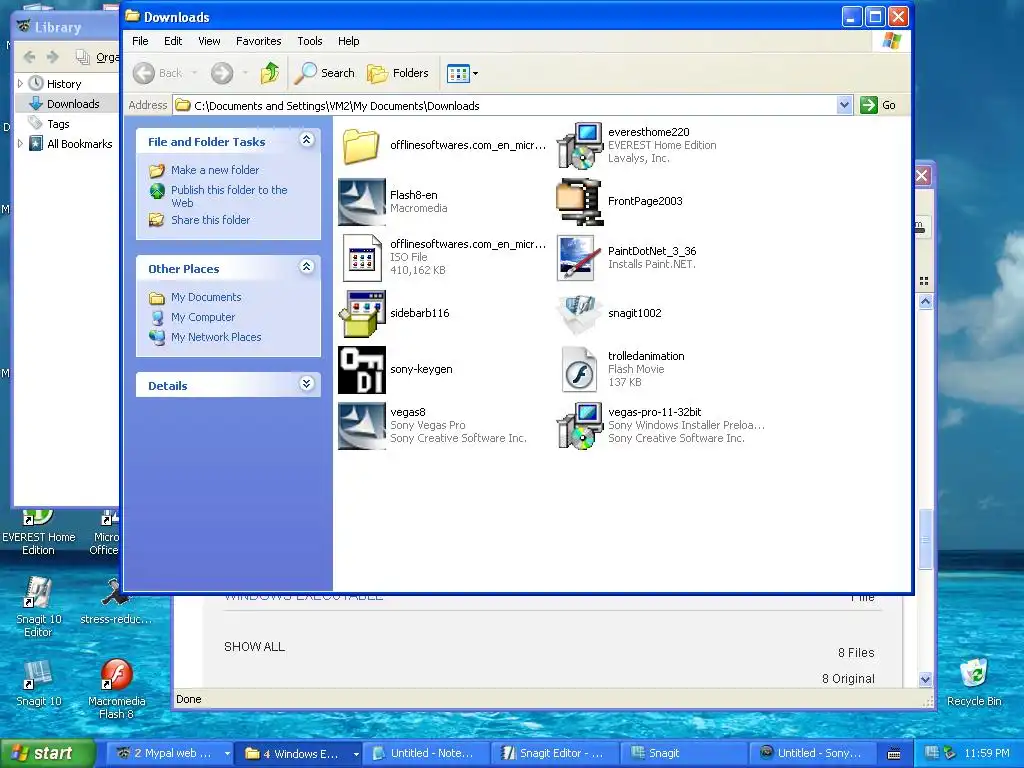Expand the Details panel

(307, 383)
